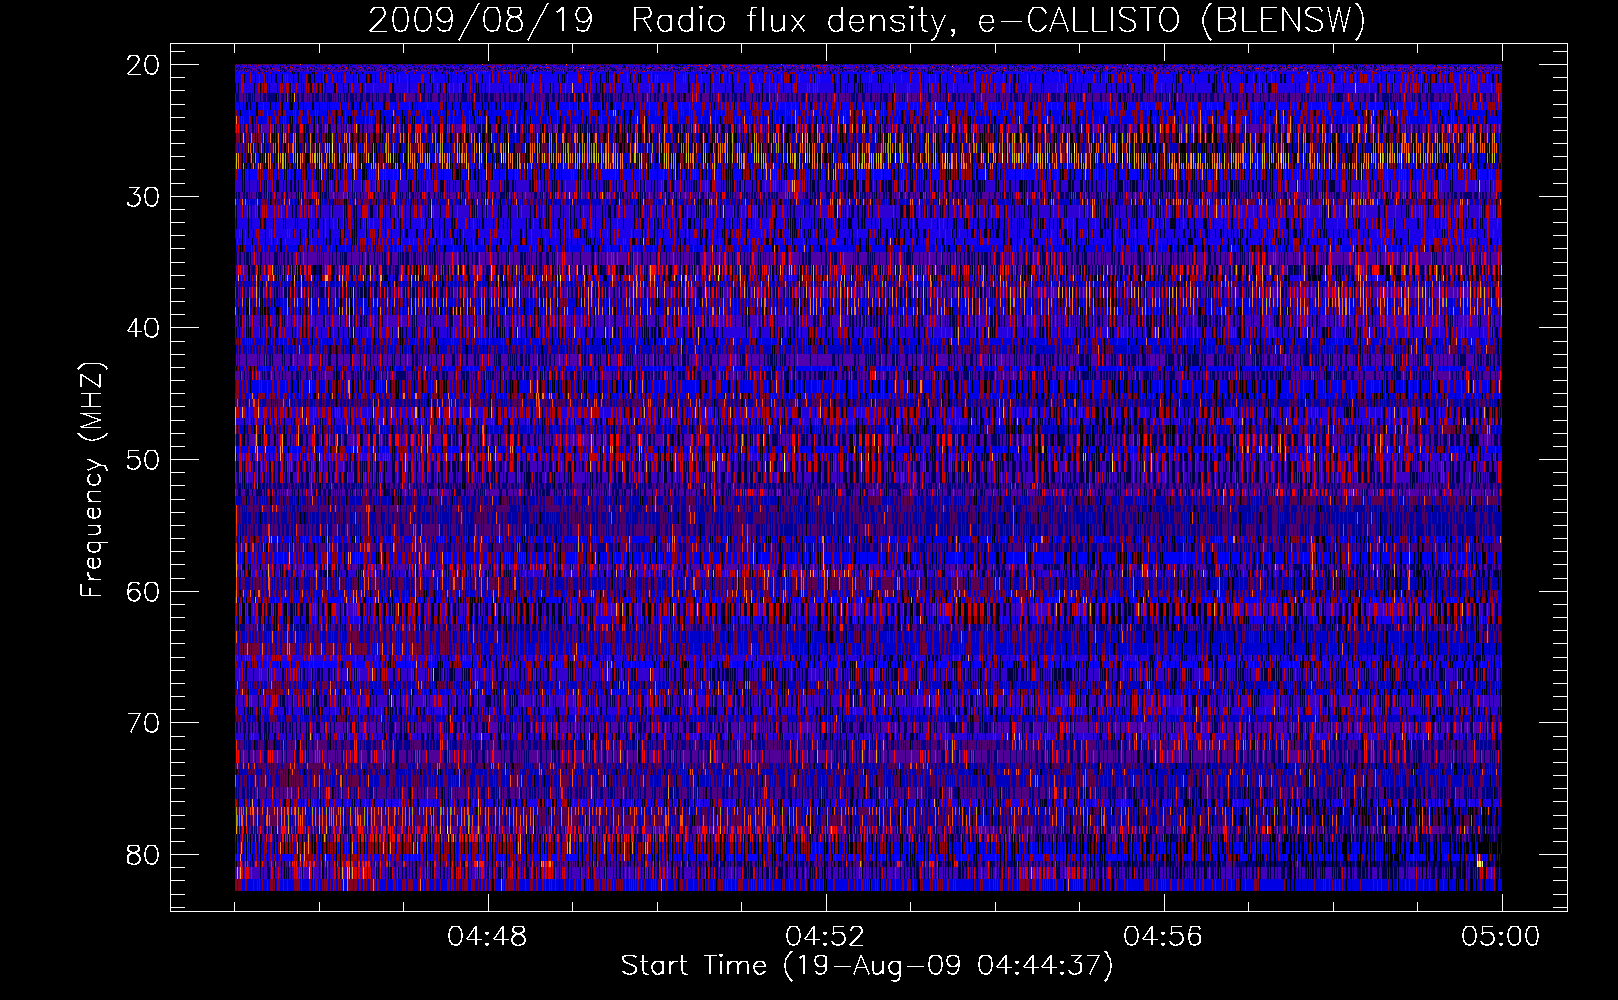Click the 60 frequency tick label

[x=144, y=591]
